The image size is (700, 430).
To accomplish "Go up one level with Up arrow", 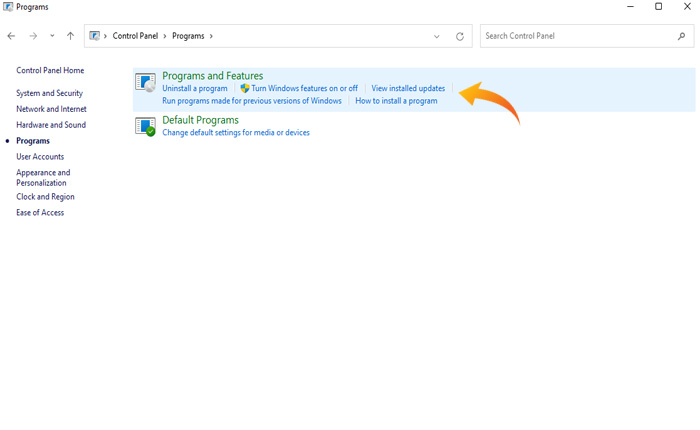I will click(x=70, y=36).
